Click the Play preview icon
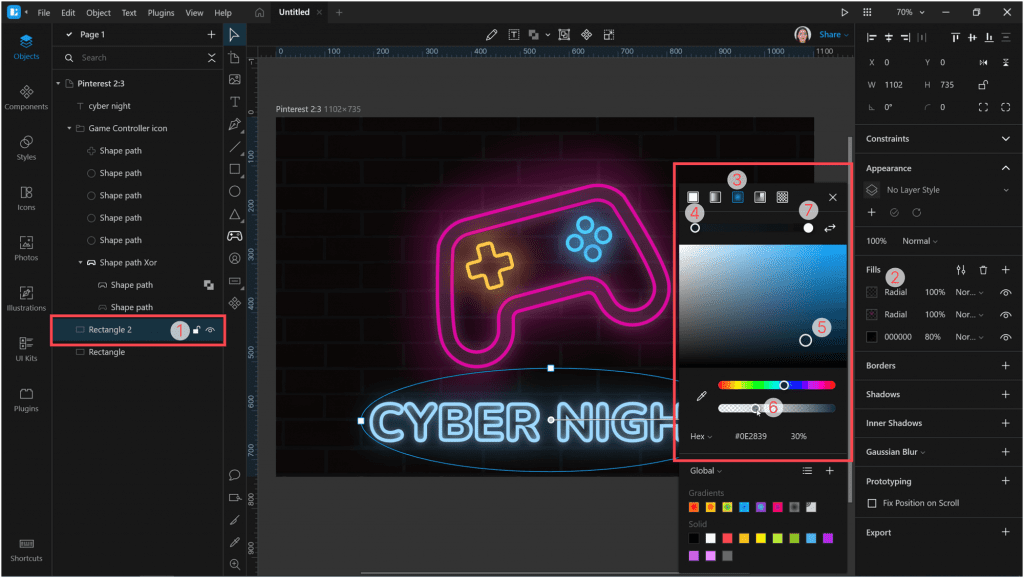 pyautogui.click(x=844, y=12)
